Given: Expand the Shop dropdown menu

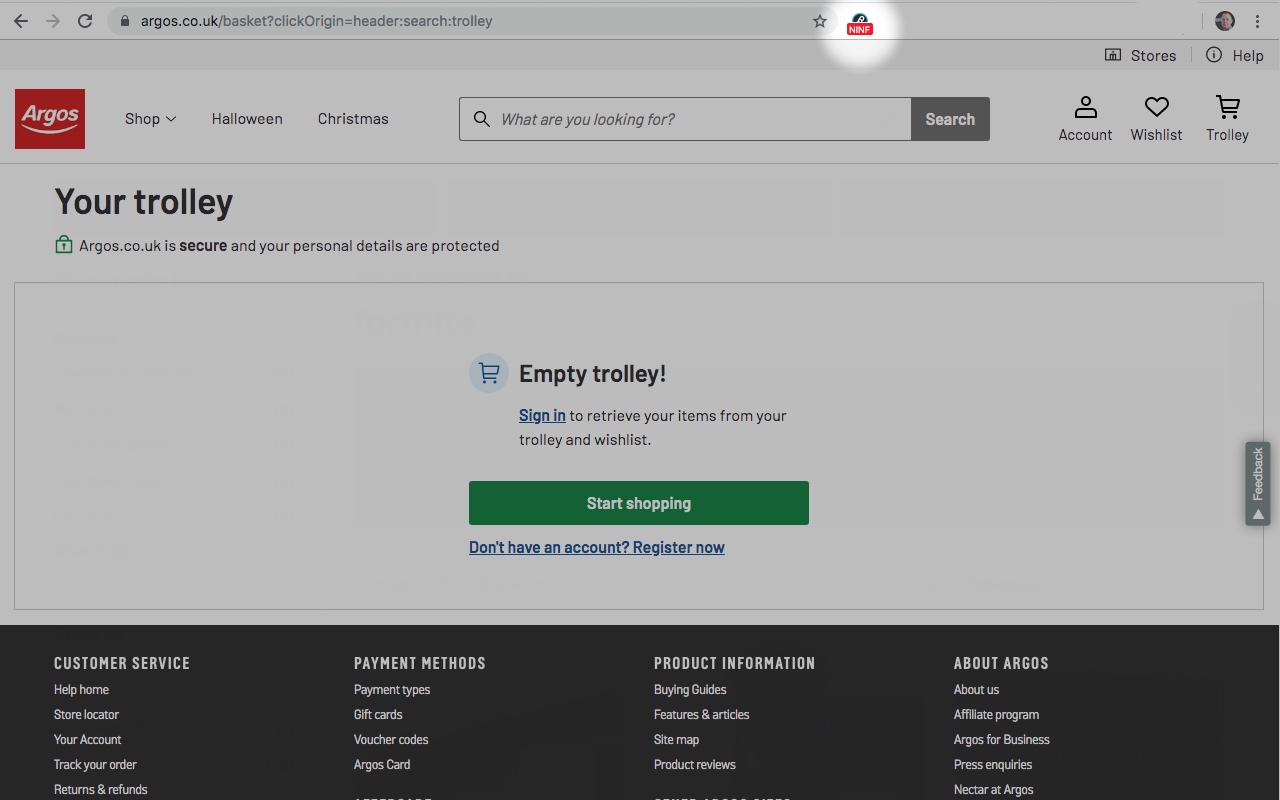Looking at the screenshot, I should 150,118.
